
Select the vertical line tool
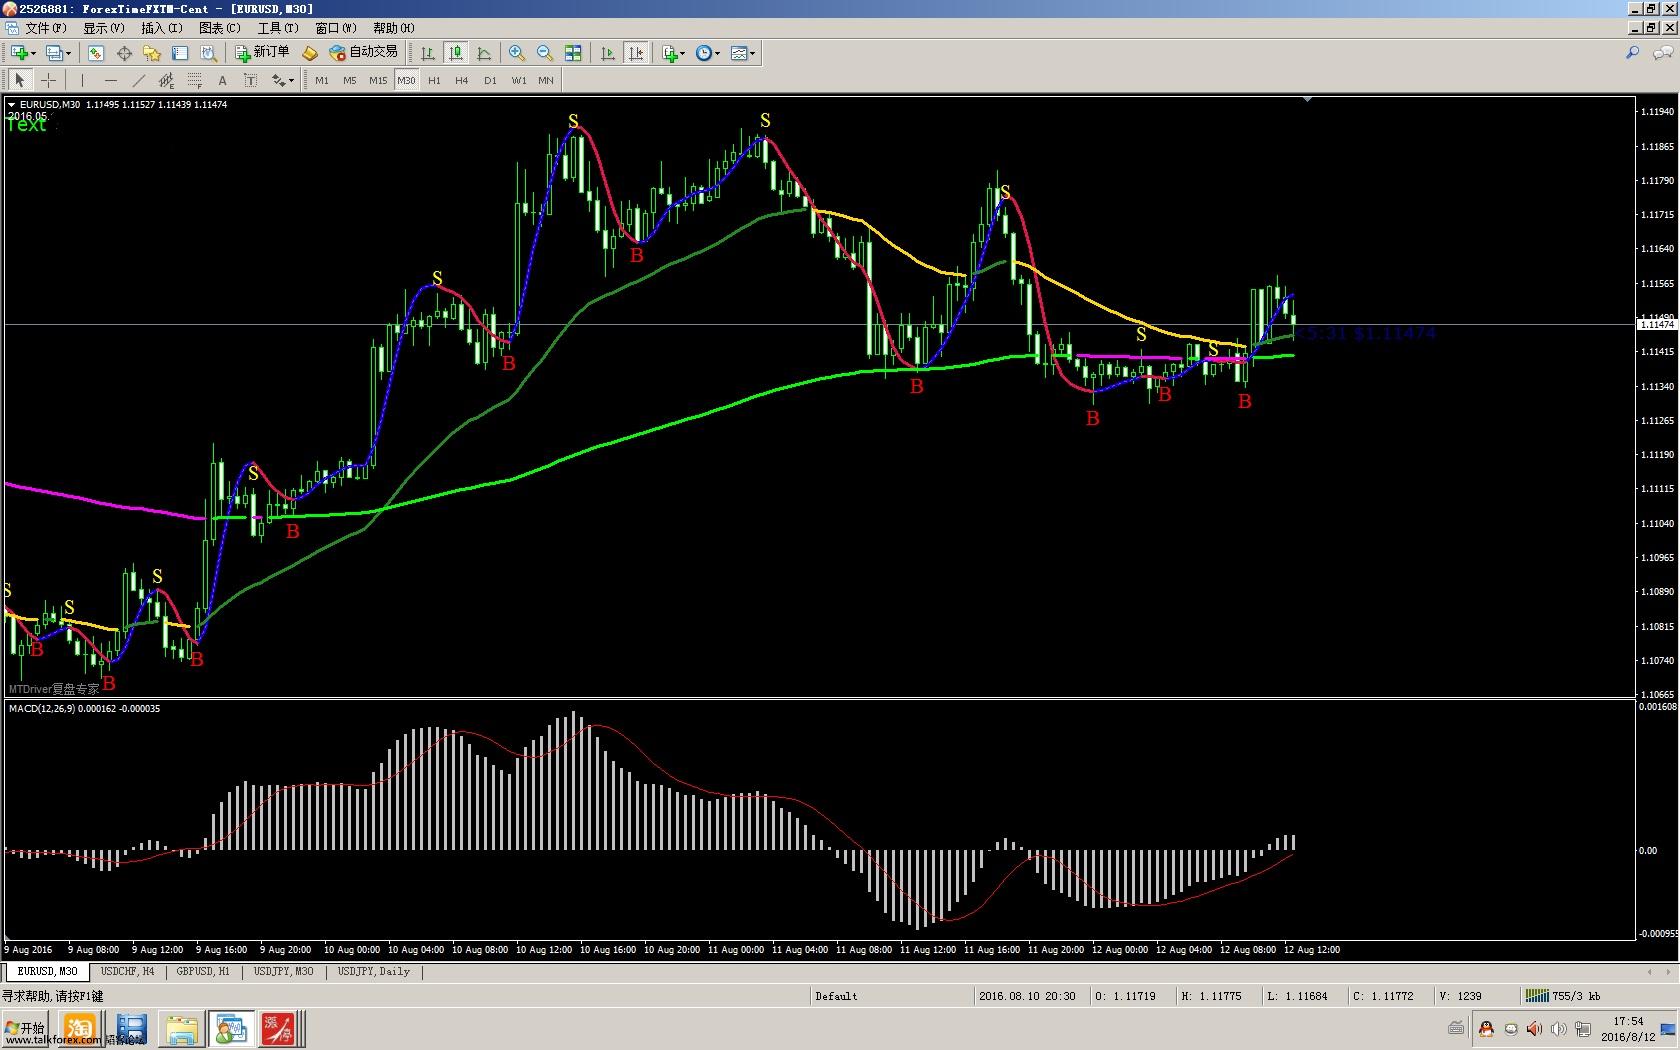pyautogui.click(x=82, y=80)
